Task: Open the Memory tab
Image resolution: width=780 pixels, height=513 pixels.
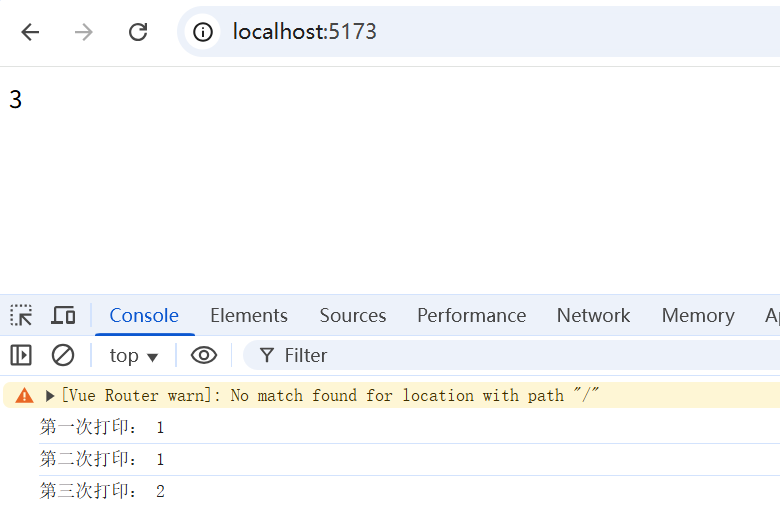Action: coord(698,315)
